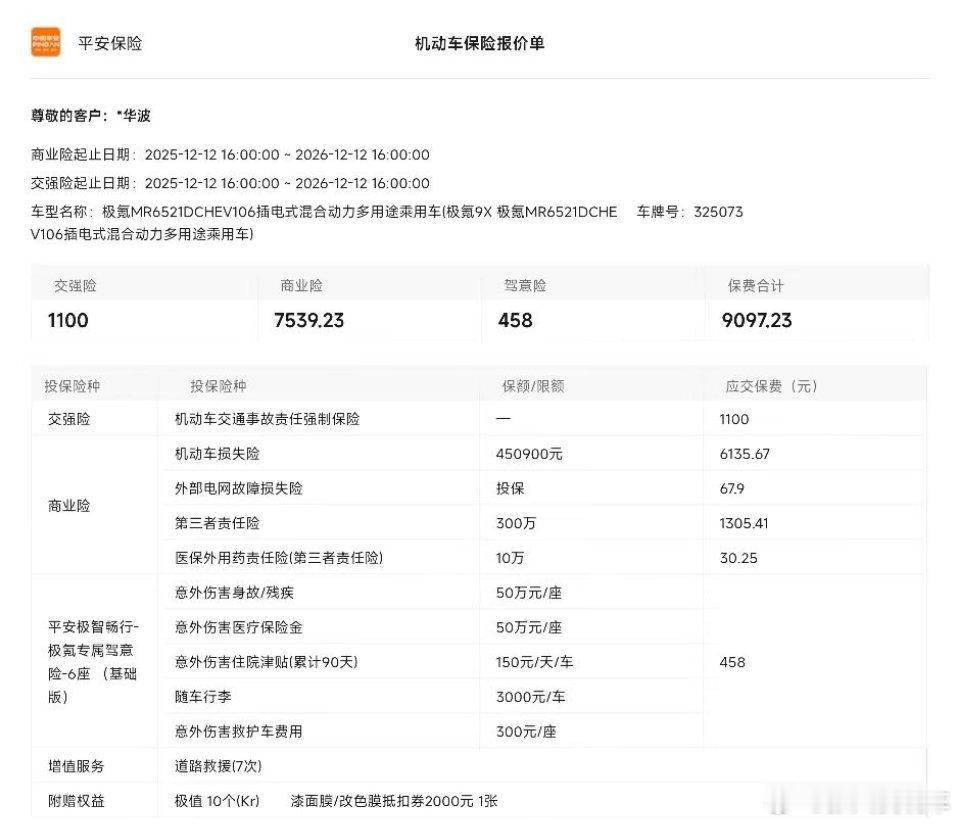The height and width of the screenshot is (824, 960).
Task: Click the 平安极智畅行 insurance category cell
Action: click(x=93, y=662)
